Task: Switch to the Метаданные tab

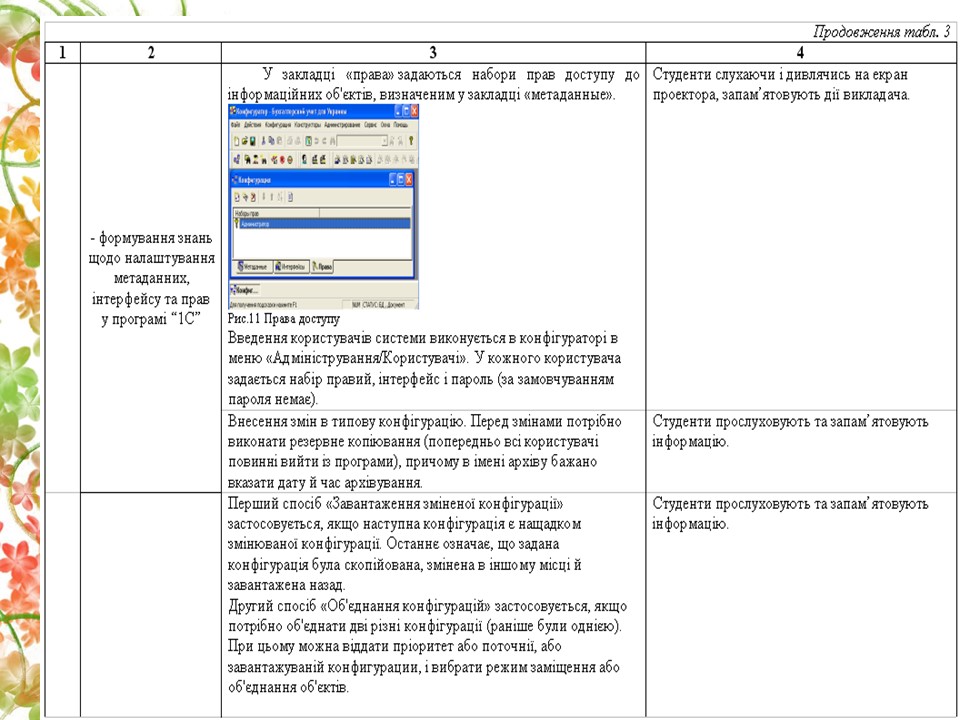Action: [x=252, y=267]
